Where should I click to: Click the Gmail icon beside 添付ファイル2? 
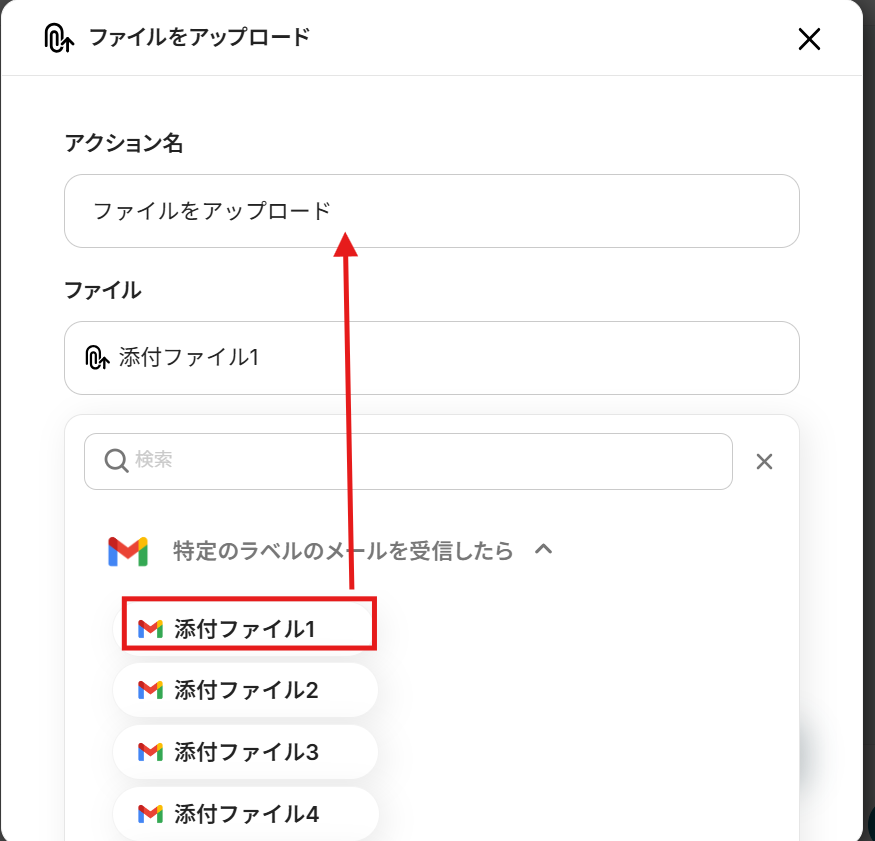pyautogui.click(x=150, y=691)
